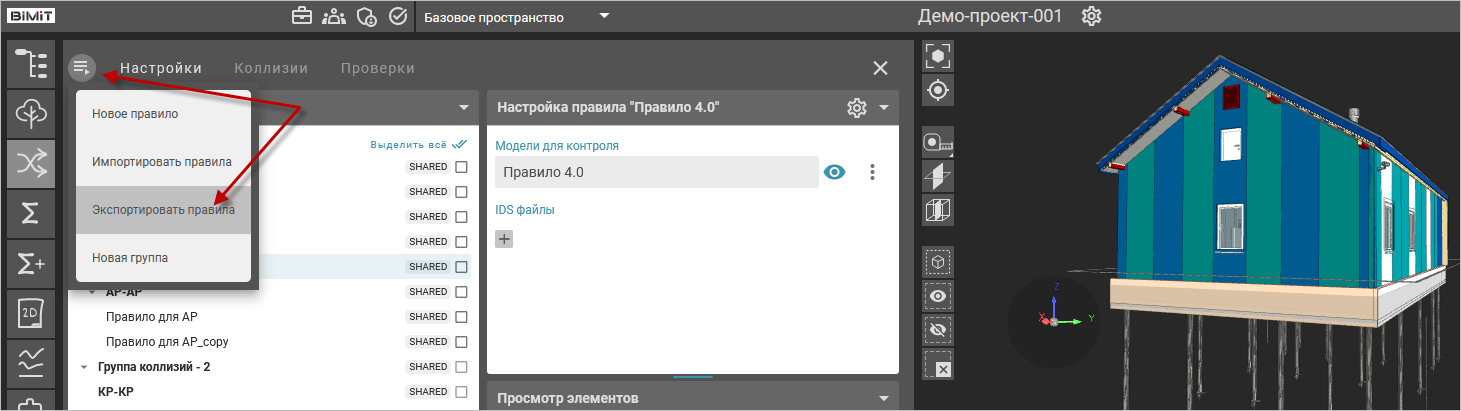Click the fit model to view icon
This screenshot has height=411, width=1461.
click(x=938, y=56)
